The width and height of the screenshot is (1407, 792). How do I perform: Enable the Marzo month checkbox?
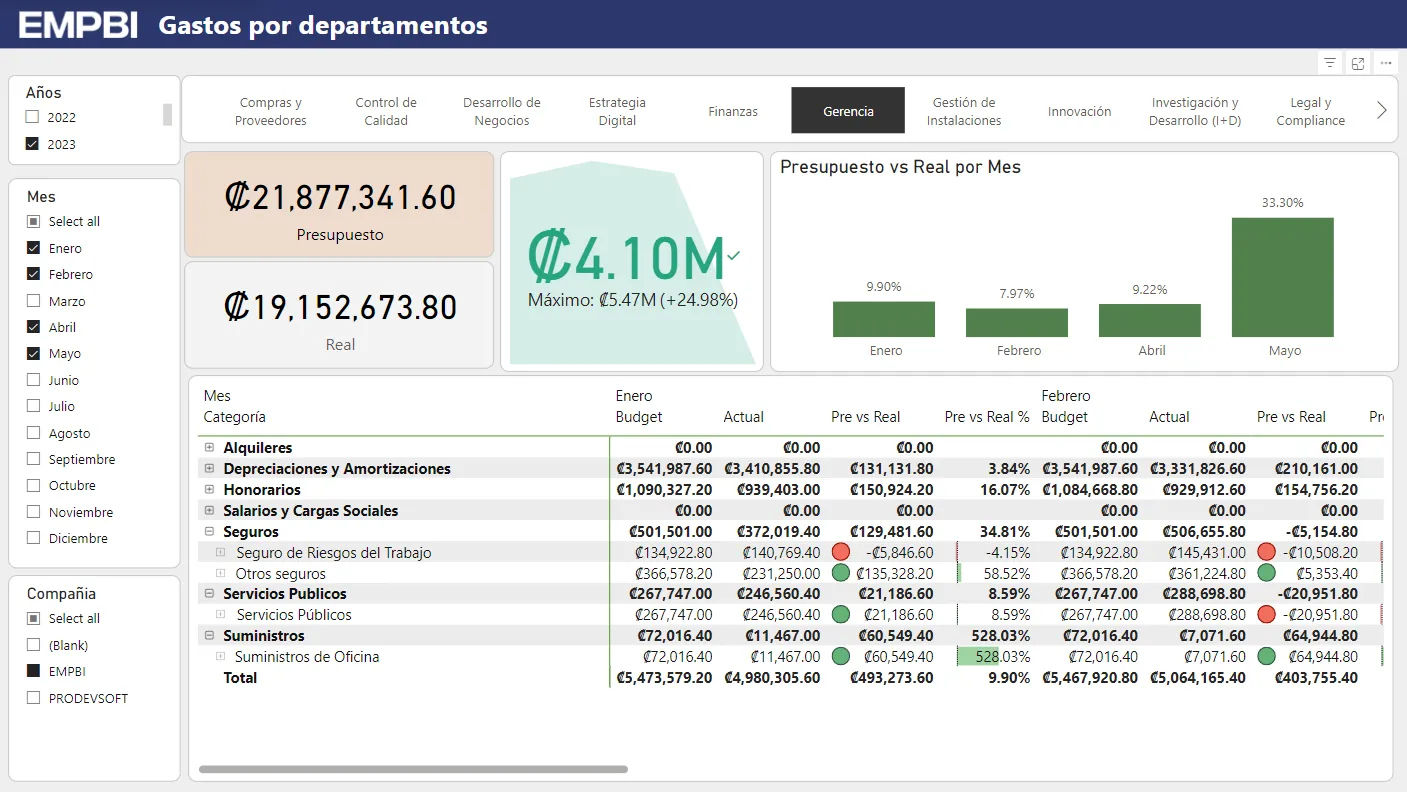33,301
